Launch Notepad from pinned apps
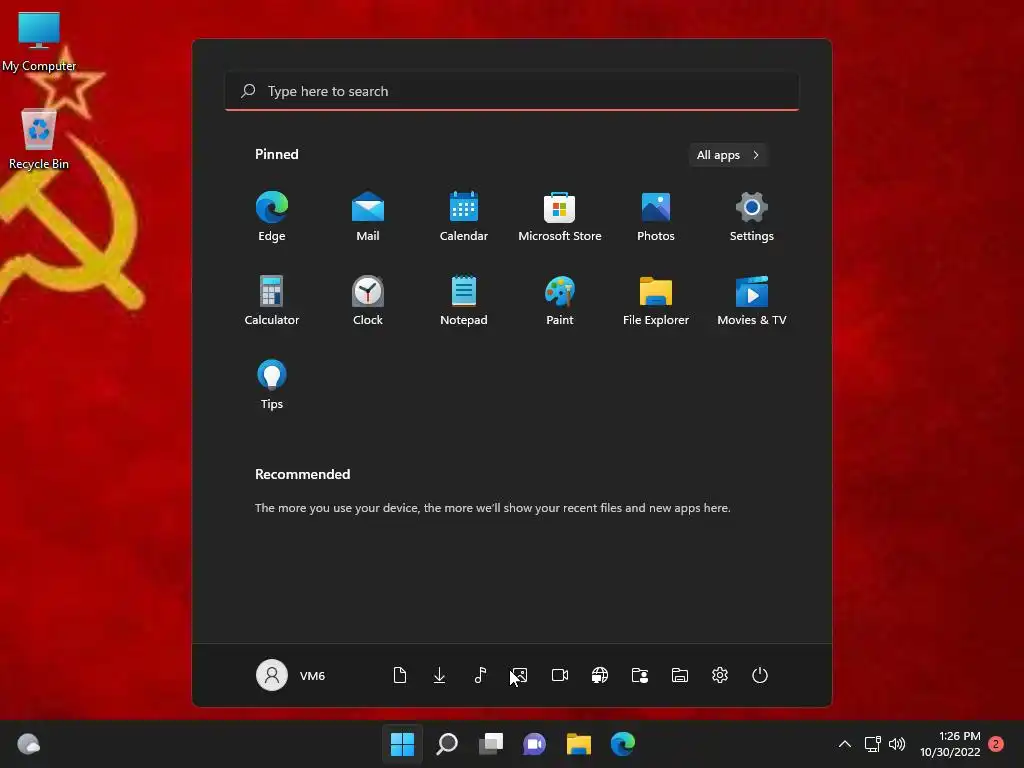The height and width of the screenshot is (768, 1024). coord(464,300)
